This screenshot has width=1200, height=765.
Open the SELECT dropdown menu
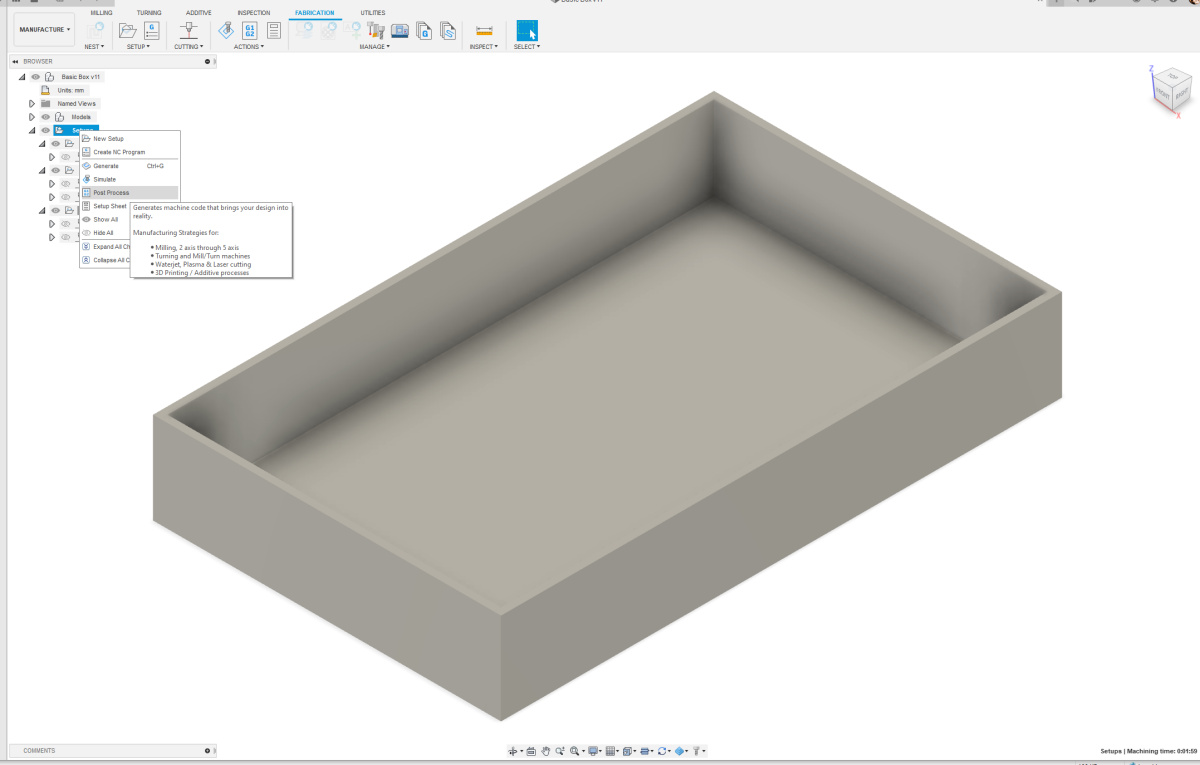click(527, 46)
